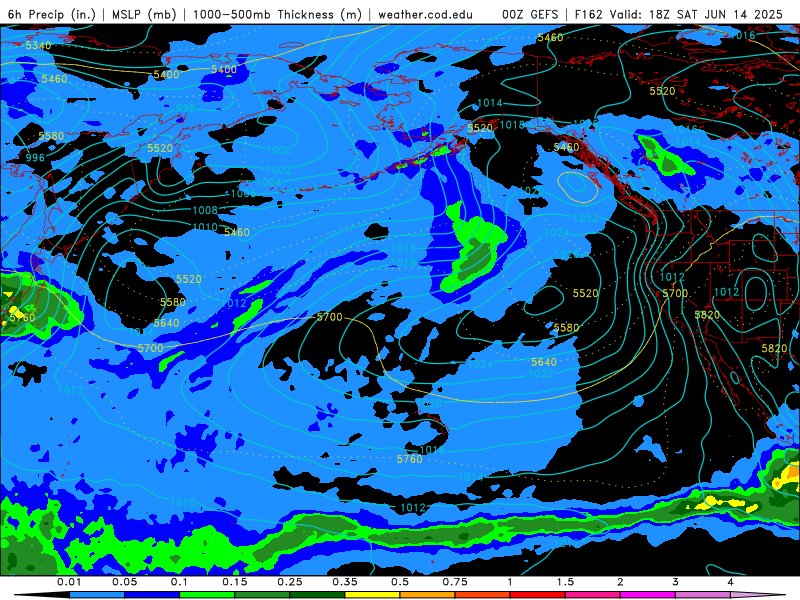This screenshot has width=800, height=600.
Task: Click the legend value 2
Action: (620, 582)
